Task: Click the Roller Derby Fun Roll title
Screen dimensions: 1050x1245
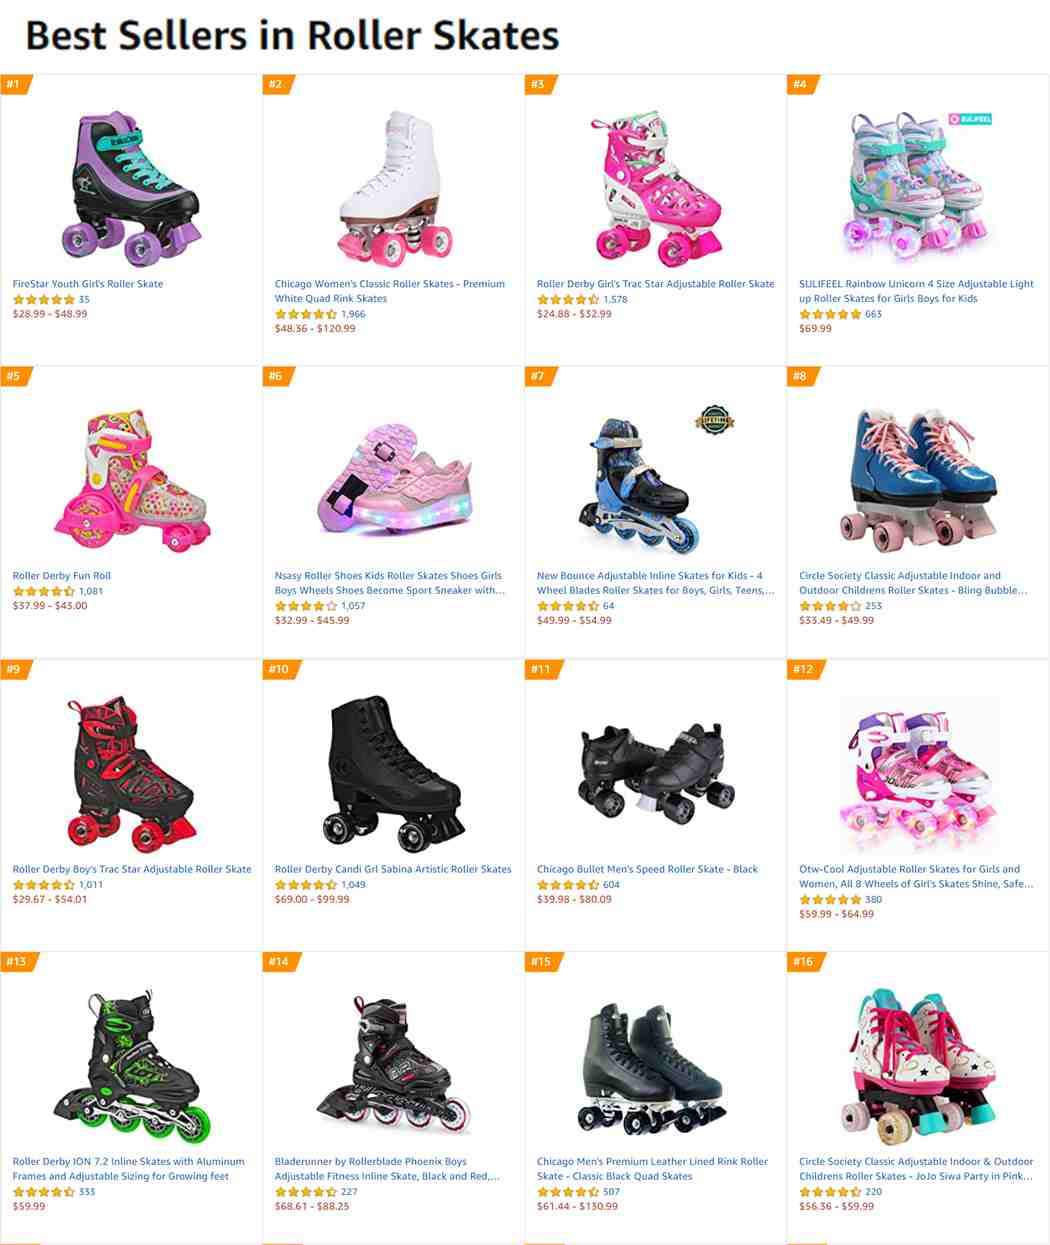Action: point(62,576)
